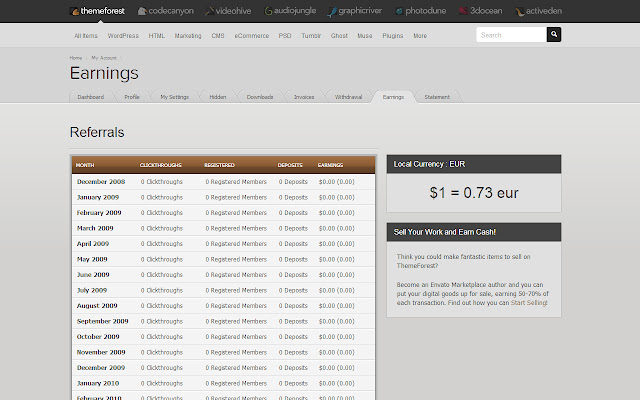Screen dimensions: 640x400
Task: Switch to the Hidden tab
Action: point(218,97)
